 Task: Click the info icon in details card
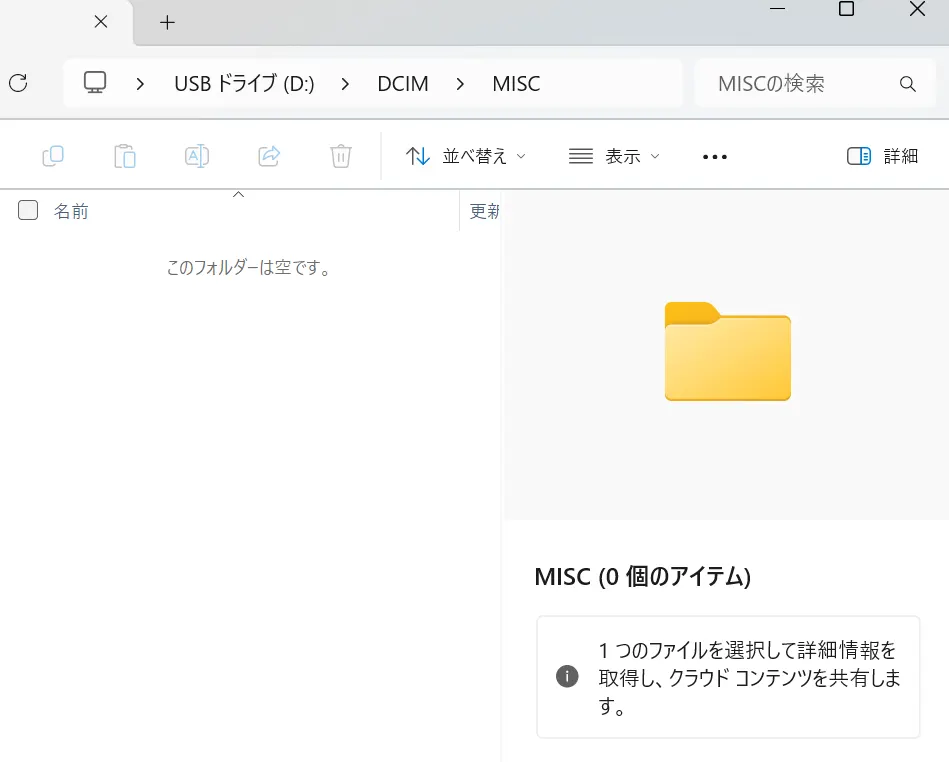click(x=567, y=676)
